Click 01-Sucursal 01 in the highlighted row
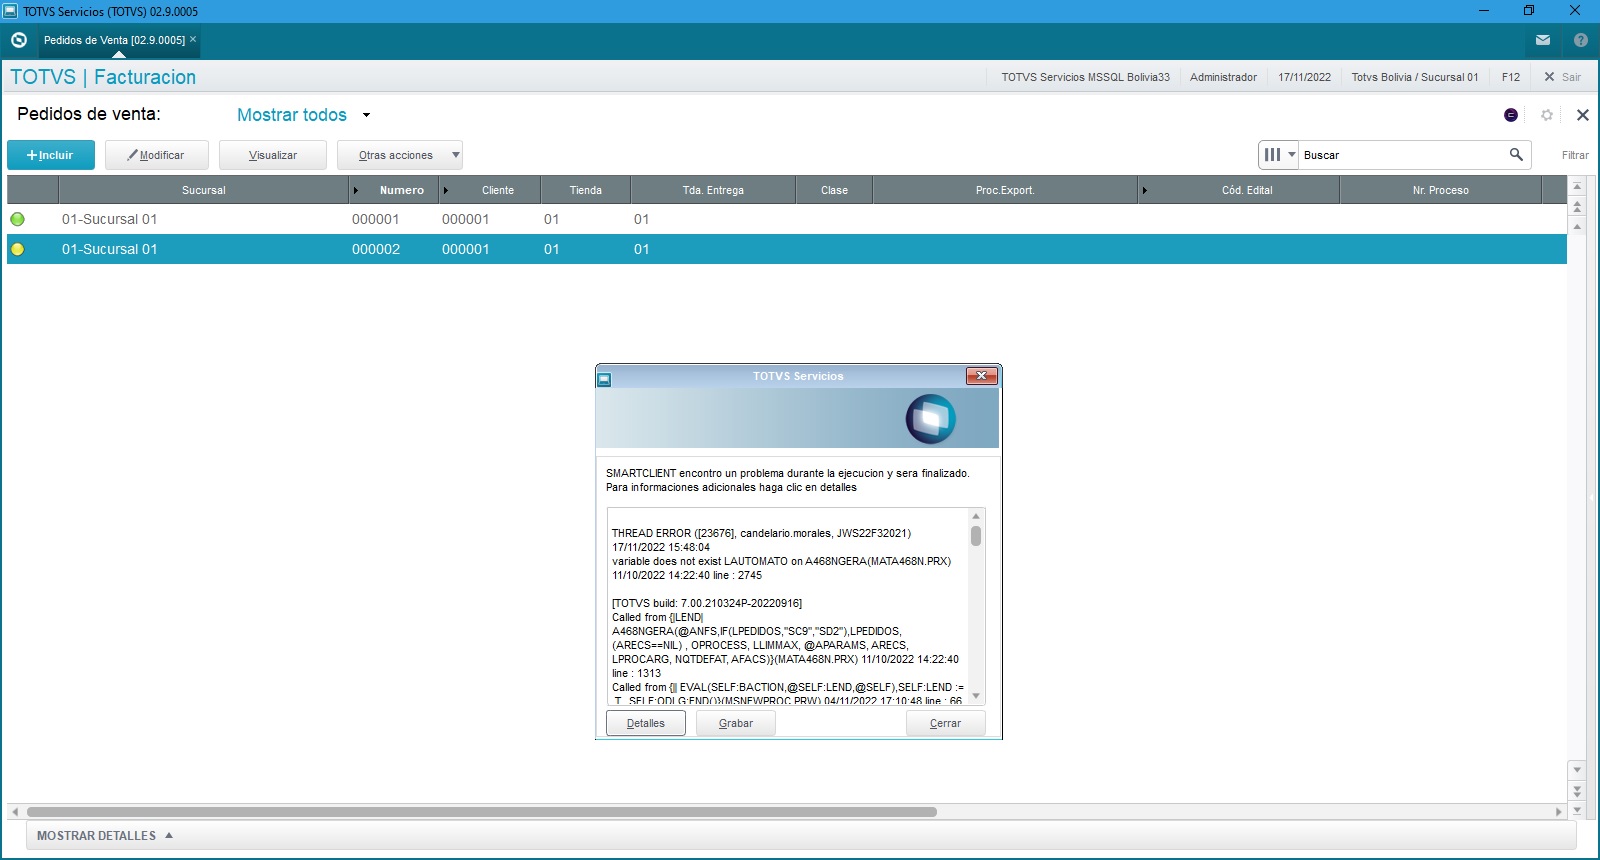The height and width of the screenshot is (860, 1600). (x=110, y=249)
